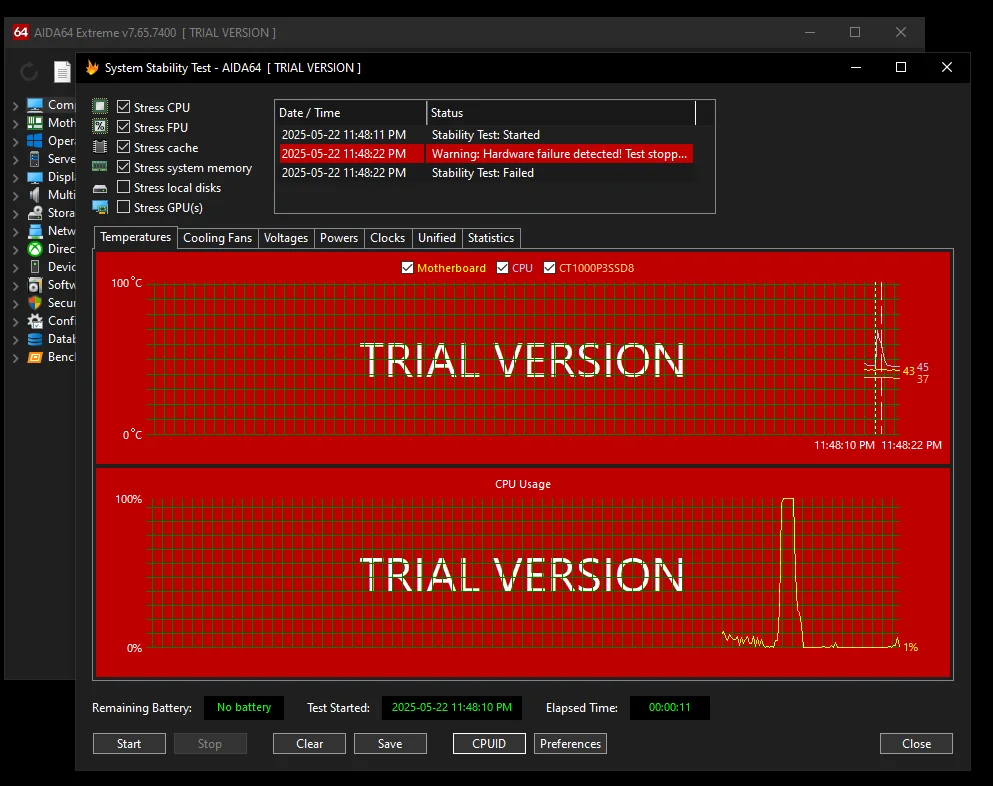Click the Report page icon in toolbar
This screenshot has height=786, width=993.
point(62,71)
